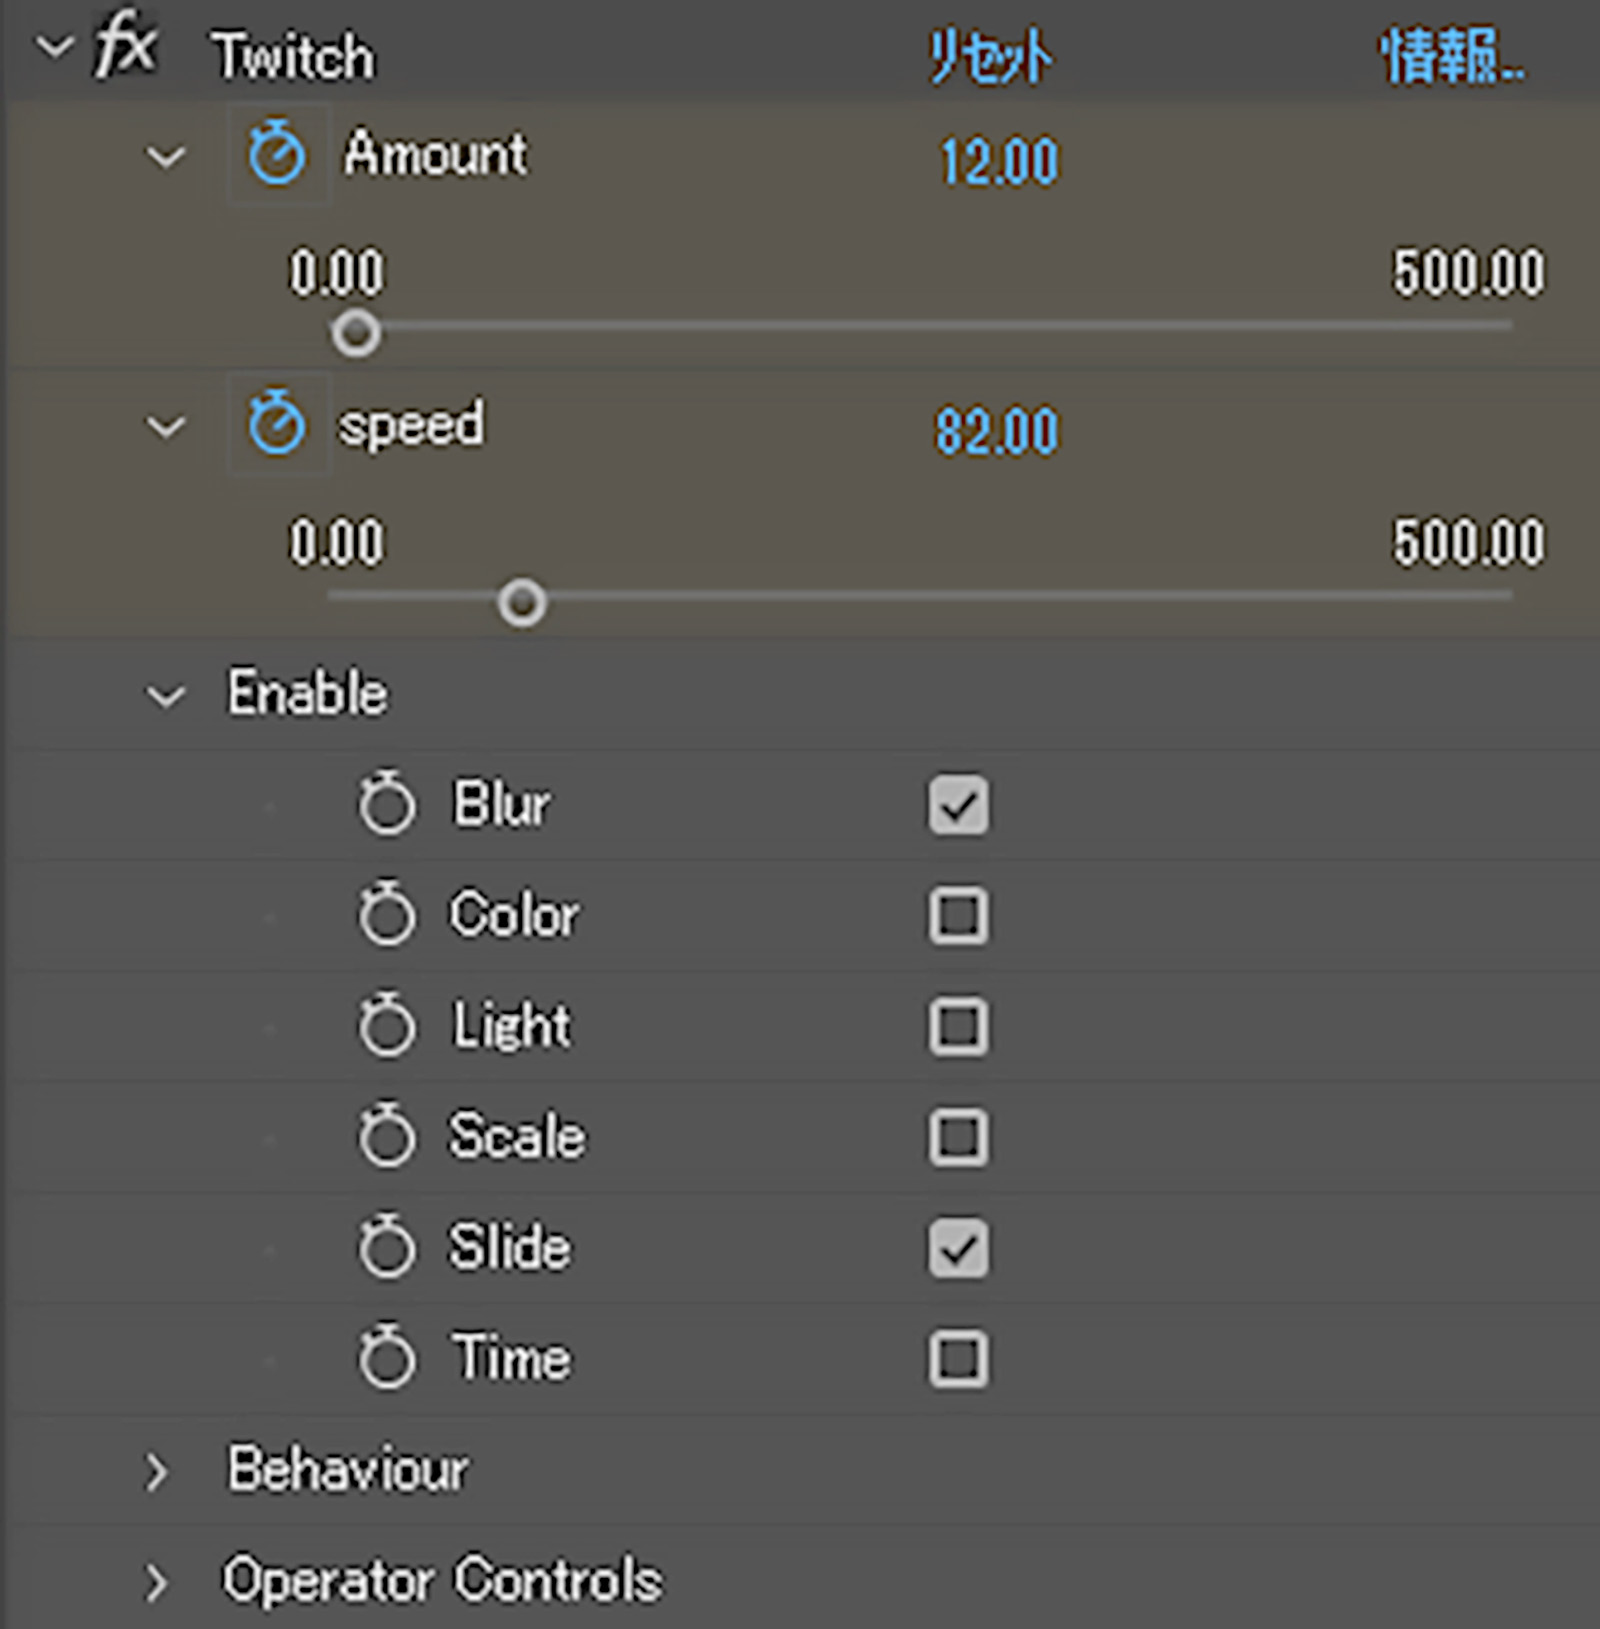Click the Slide stopwatch icon

pos(386,1248)
